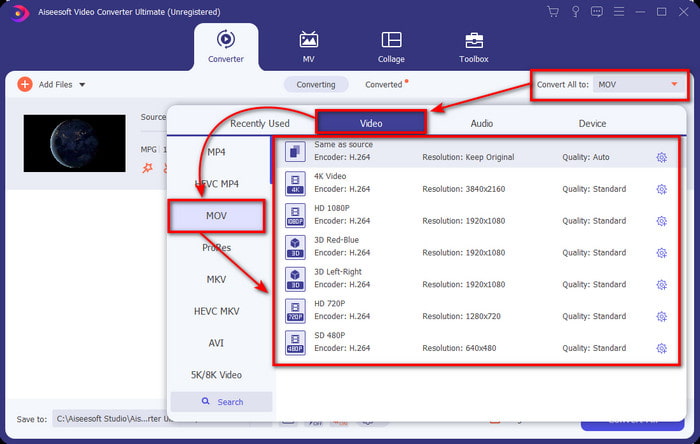Select the 4K Video preset icon
The height and width of the screenshot is (444, 700).
pos(295,183)
